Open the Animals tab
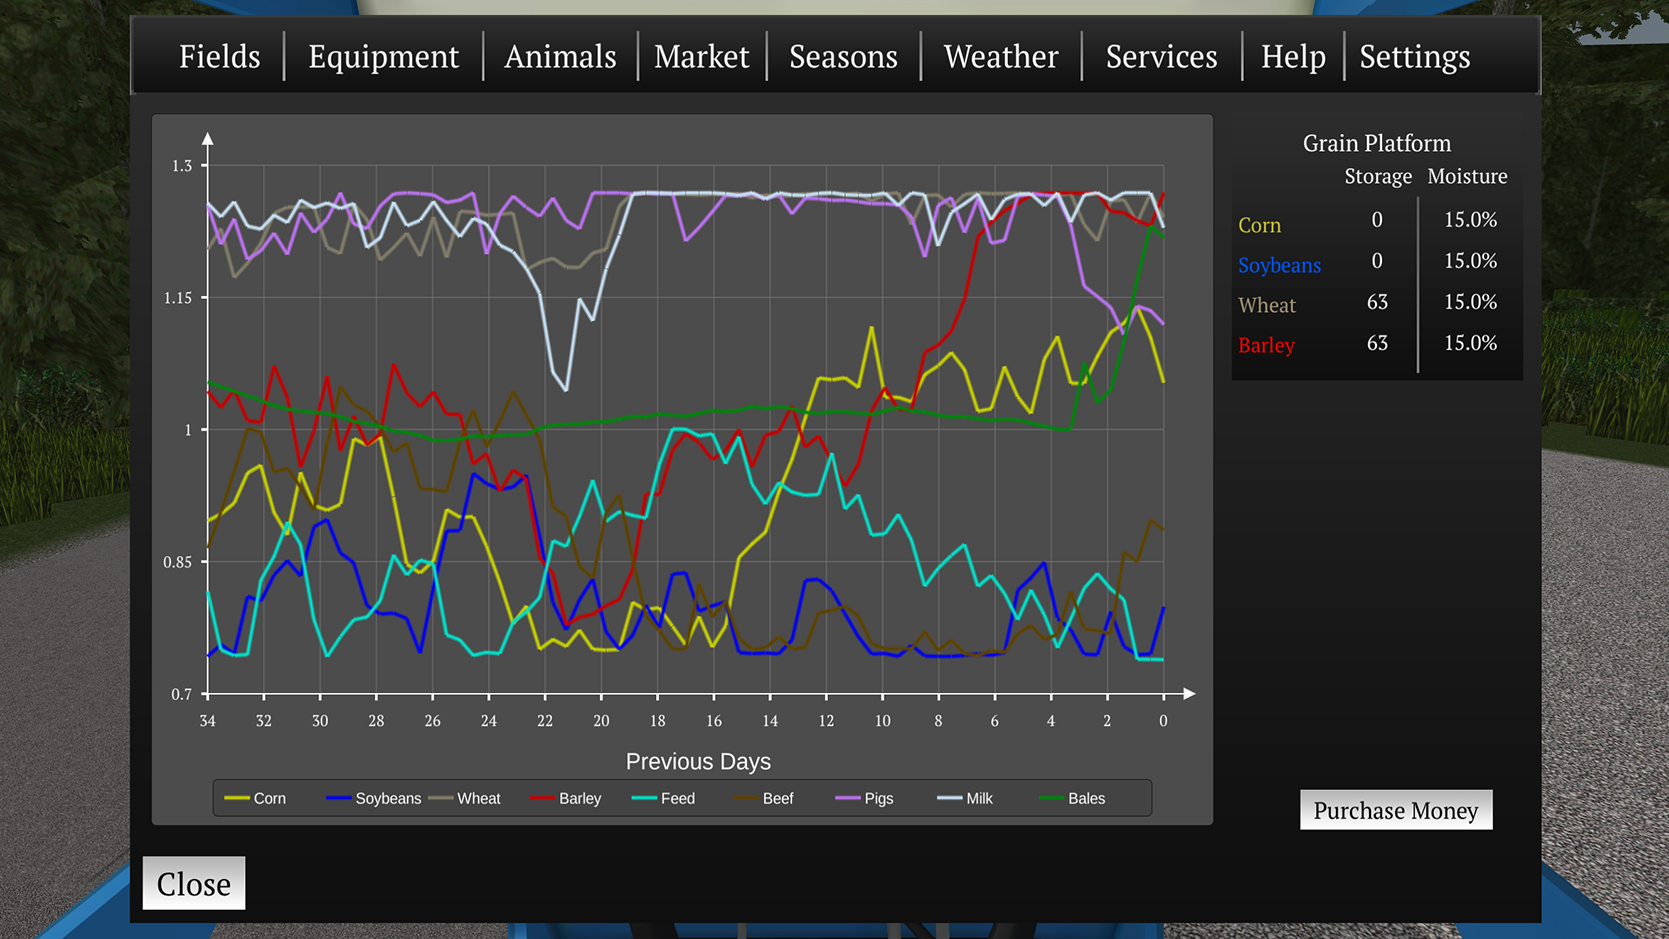The height and width of the screenshot is (939, 1669). pos(560,57)
